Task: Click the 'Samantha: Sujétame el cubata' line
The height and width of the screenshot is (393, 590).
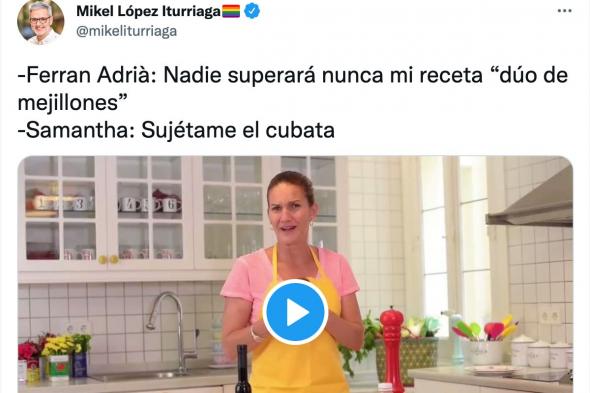Action: pyautogui.click(x=176, y=130)
